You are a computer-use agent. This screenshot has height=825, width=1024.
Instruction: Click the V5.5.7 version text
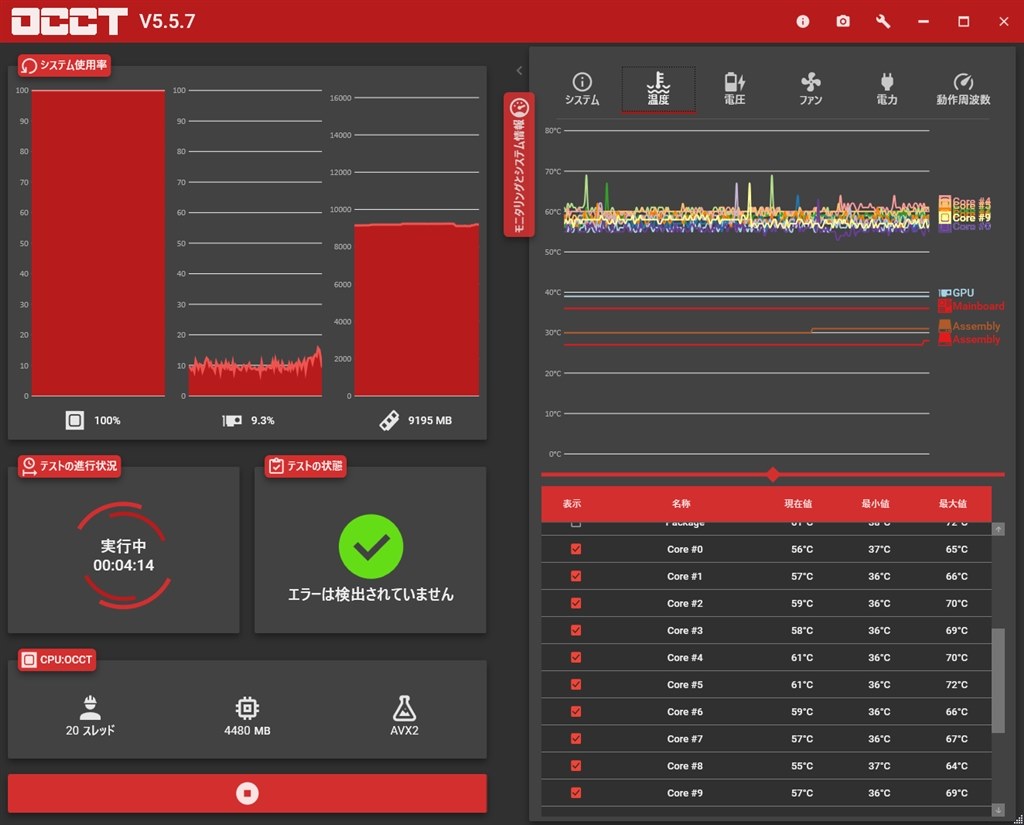coord(167,22)
